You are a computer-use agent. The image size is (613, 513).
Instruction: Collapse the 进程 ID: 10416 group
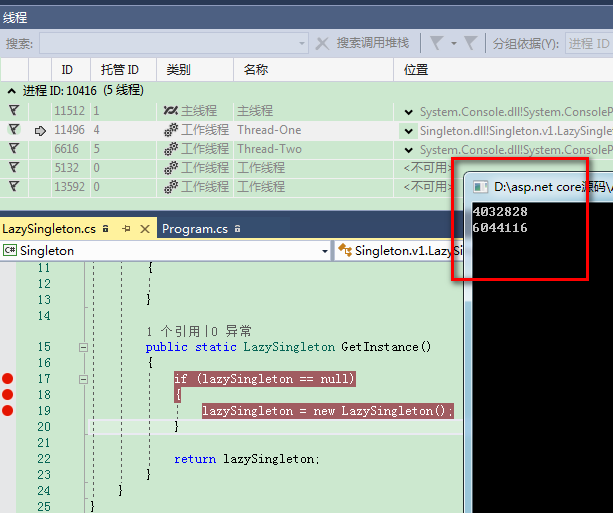[12, 91]
